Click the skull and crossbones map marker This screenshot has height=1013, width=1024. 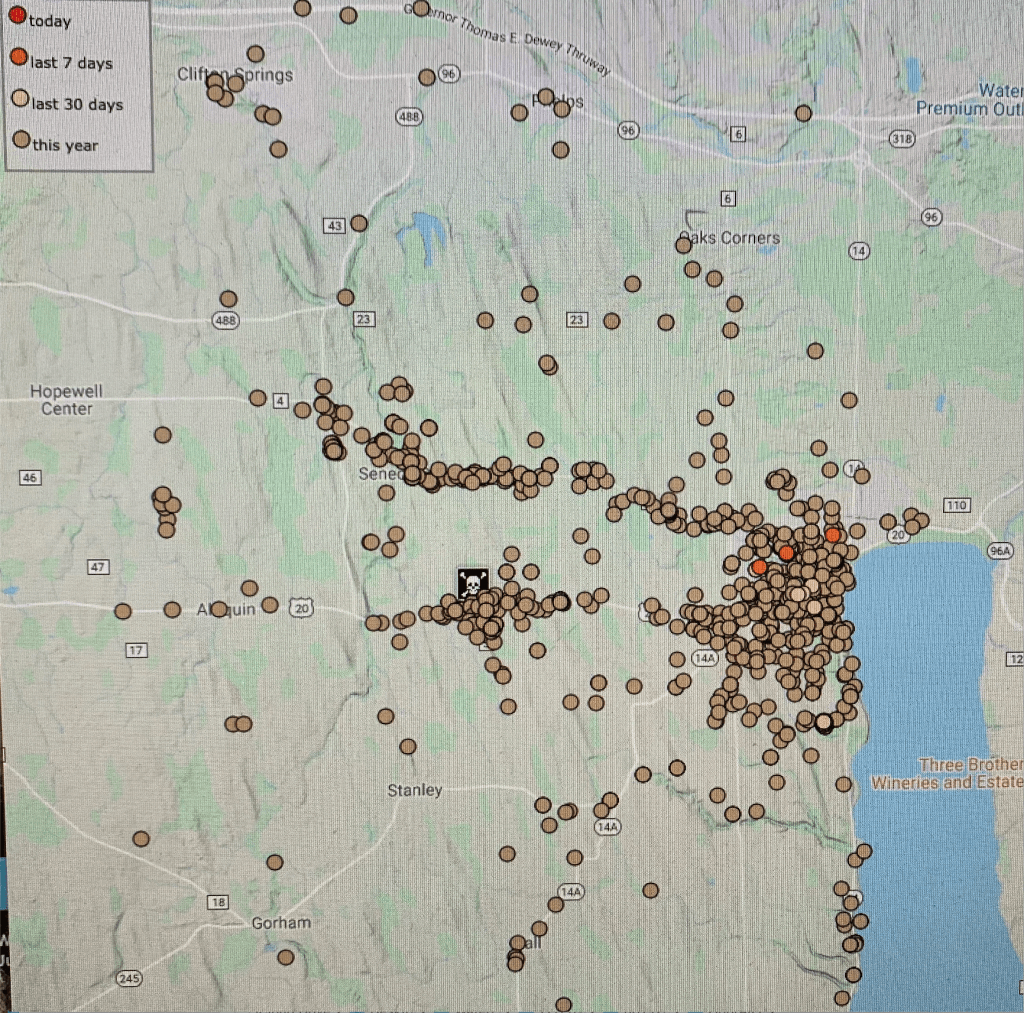pyautogui.click(x=472, y=583)
